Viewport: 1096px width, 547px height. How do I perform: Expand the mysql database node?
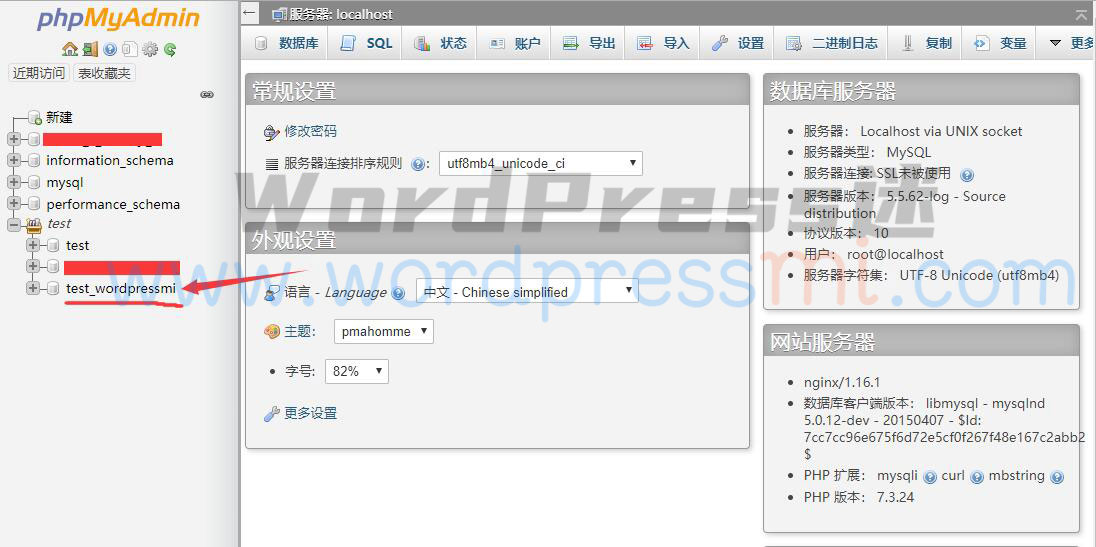14,183
